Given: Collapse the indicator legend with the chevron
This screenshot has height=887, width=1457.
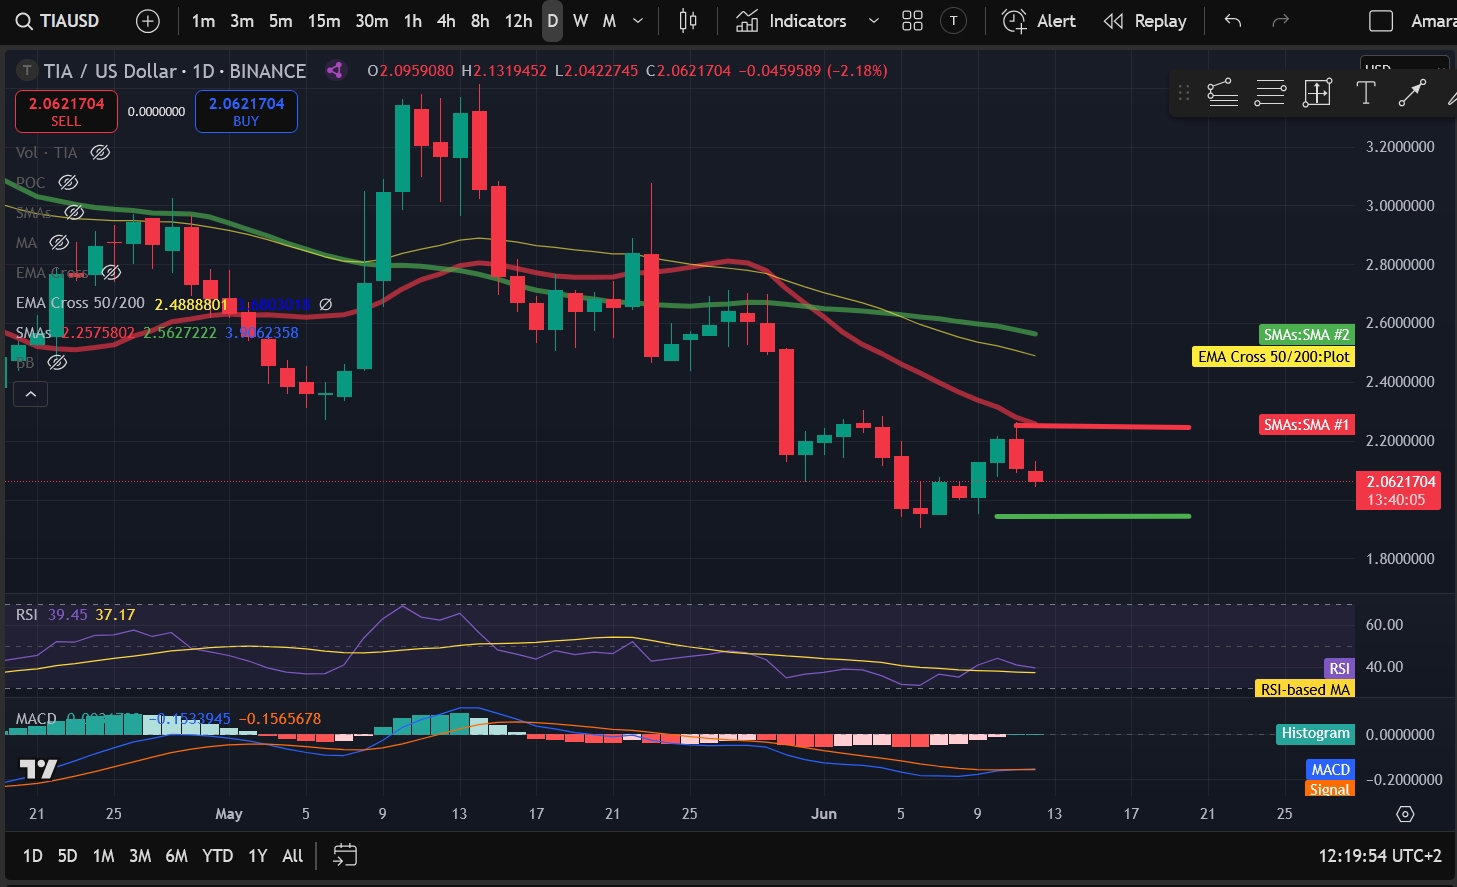Looking at the screenshot, I should point(30,395).
